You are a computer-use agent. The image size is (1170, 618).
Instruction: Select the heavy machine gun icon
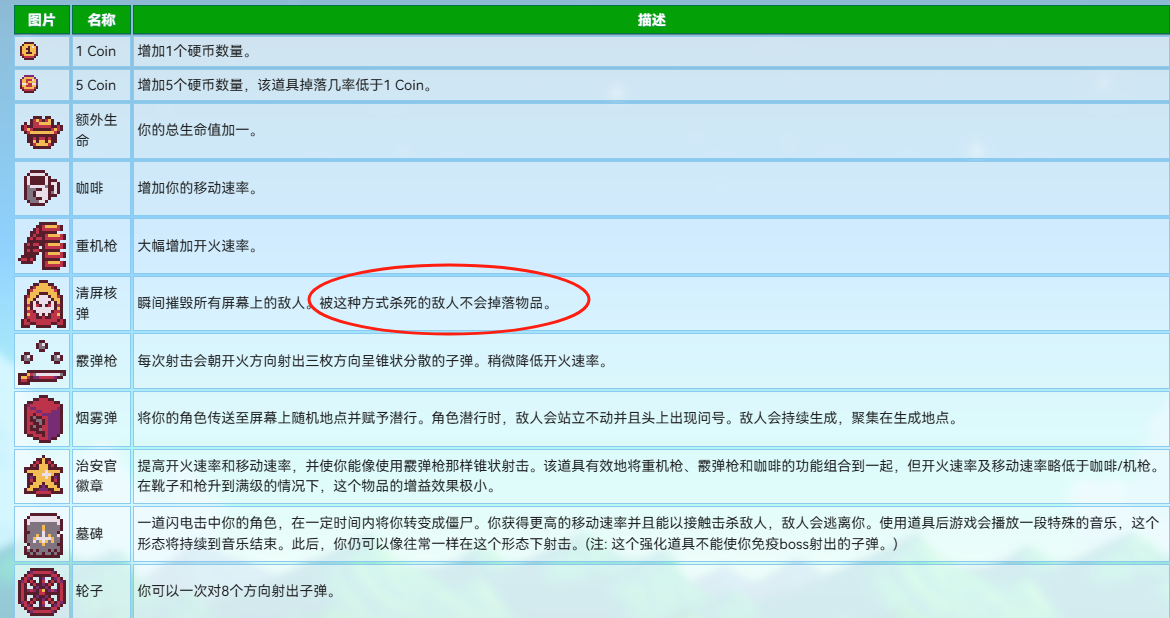click(42, 245)
